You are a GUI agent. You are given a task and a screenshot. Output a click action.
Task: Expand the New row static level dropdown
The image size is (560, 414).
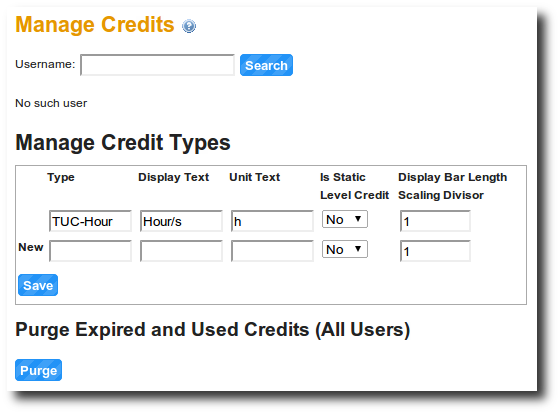[345, 249]
